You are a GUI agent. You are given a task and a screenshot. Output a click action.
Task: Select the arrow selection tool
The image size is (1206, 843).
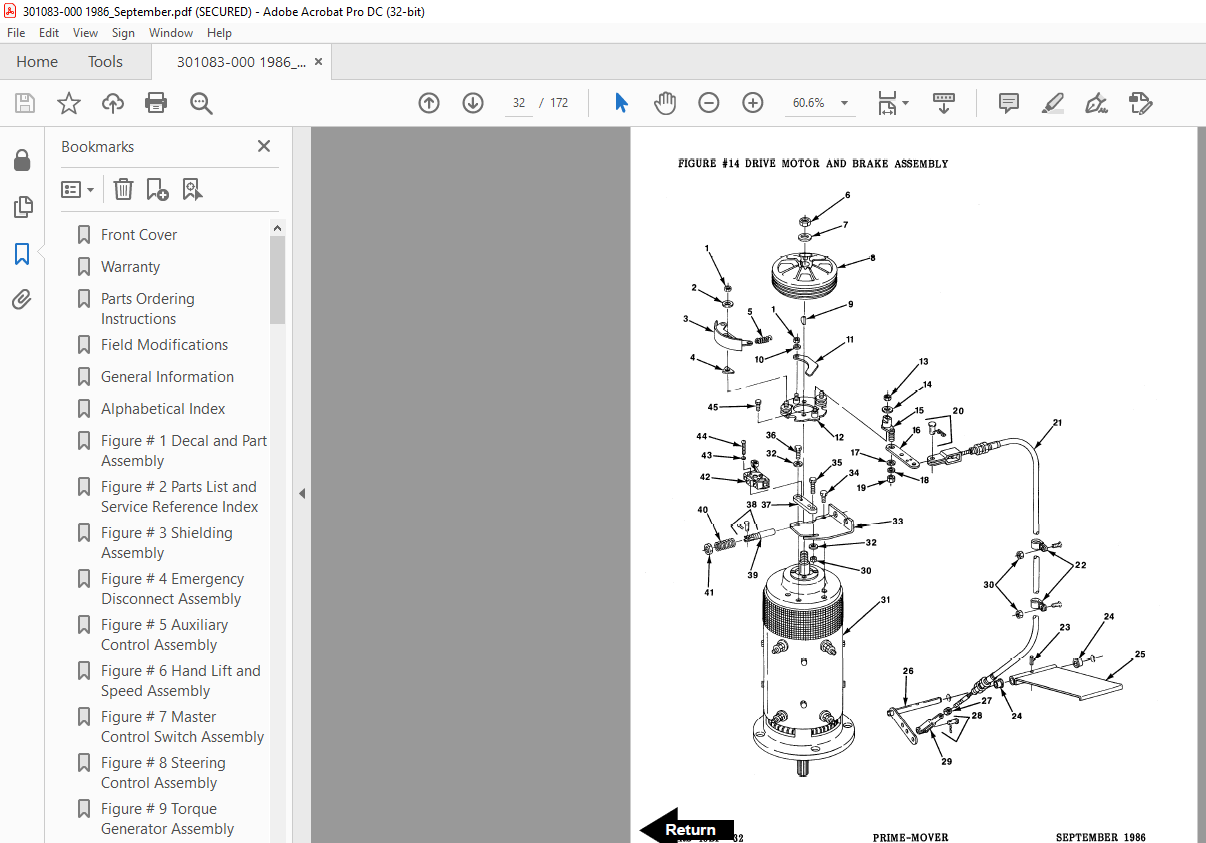[621, 103]
